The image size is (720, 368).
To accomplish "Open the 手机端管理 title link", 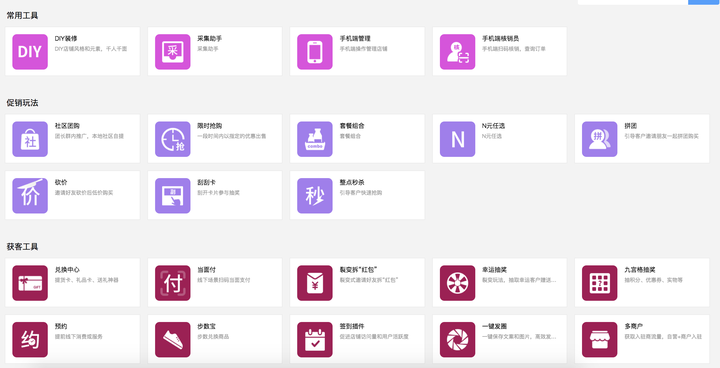I will [x=355, y=39].
